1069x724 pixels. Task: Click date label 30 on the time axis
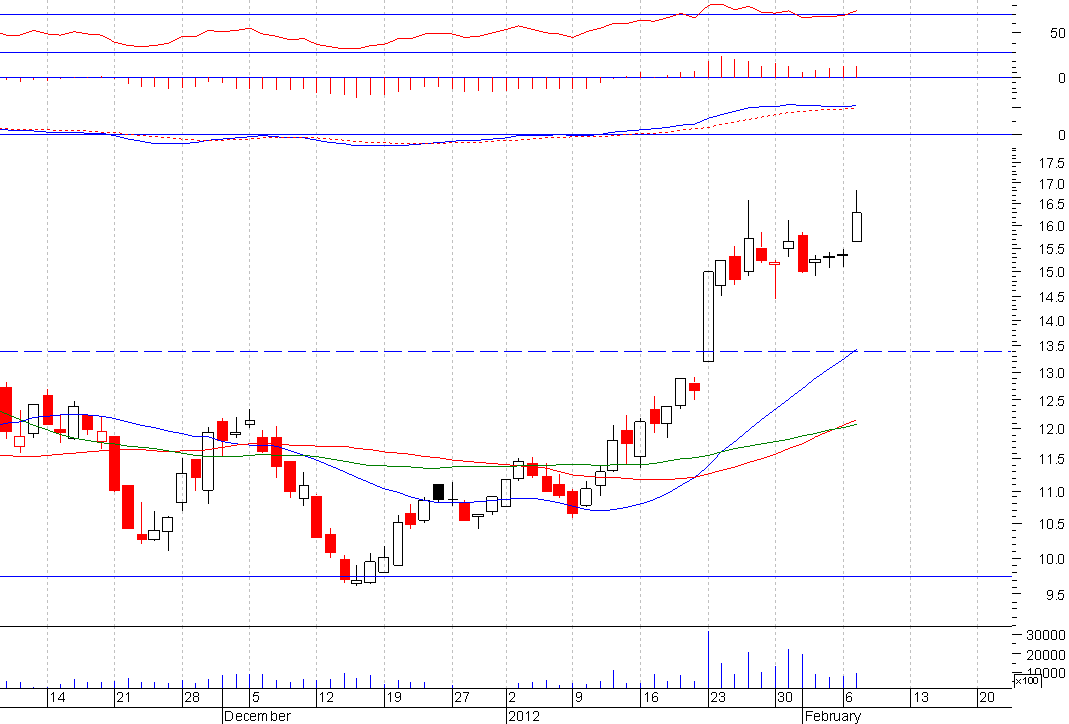(x=785, y=697)
